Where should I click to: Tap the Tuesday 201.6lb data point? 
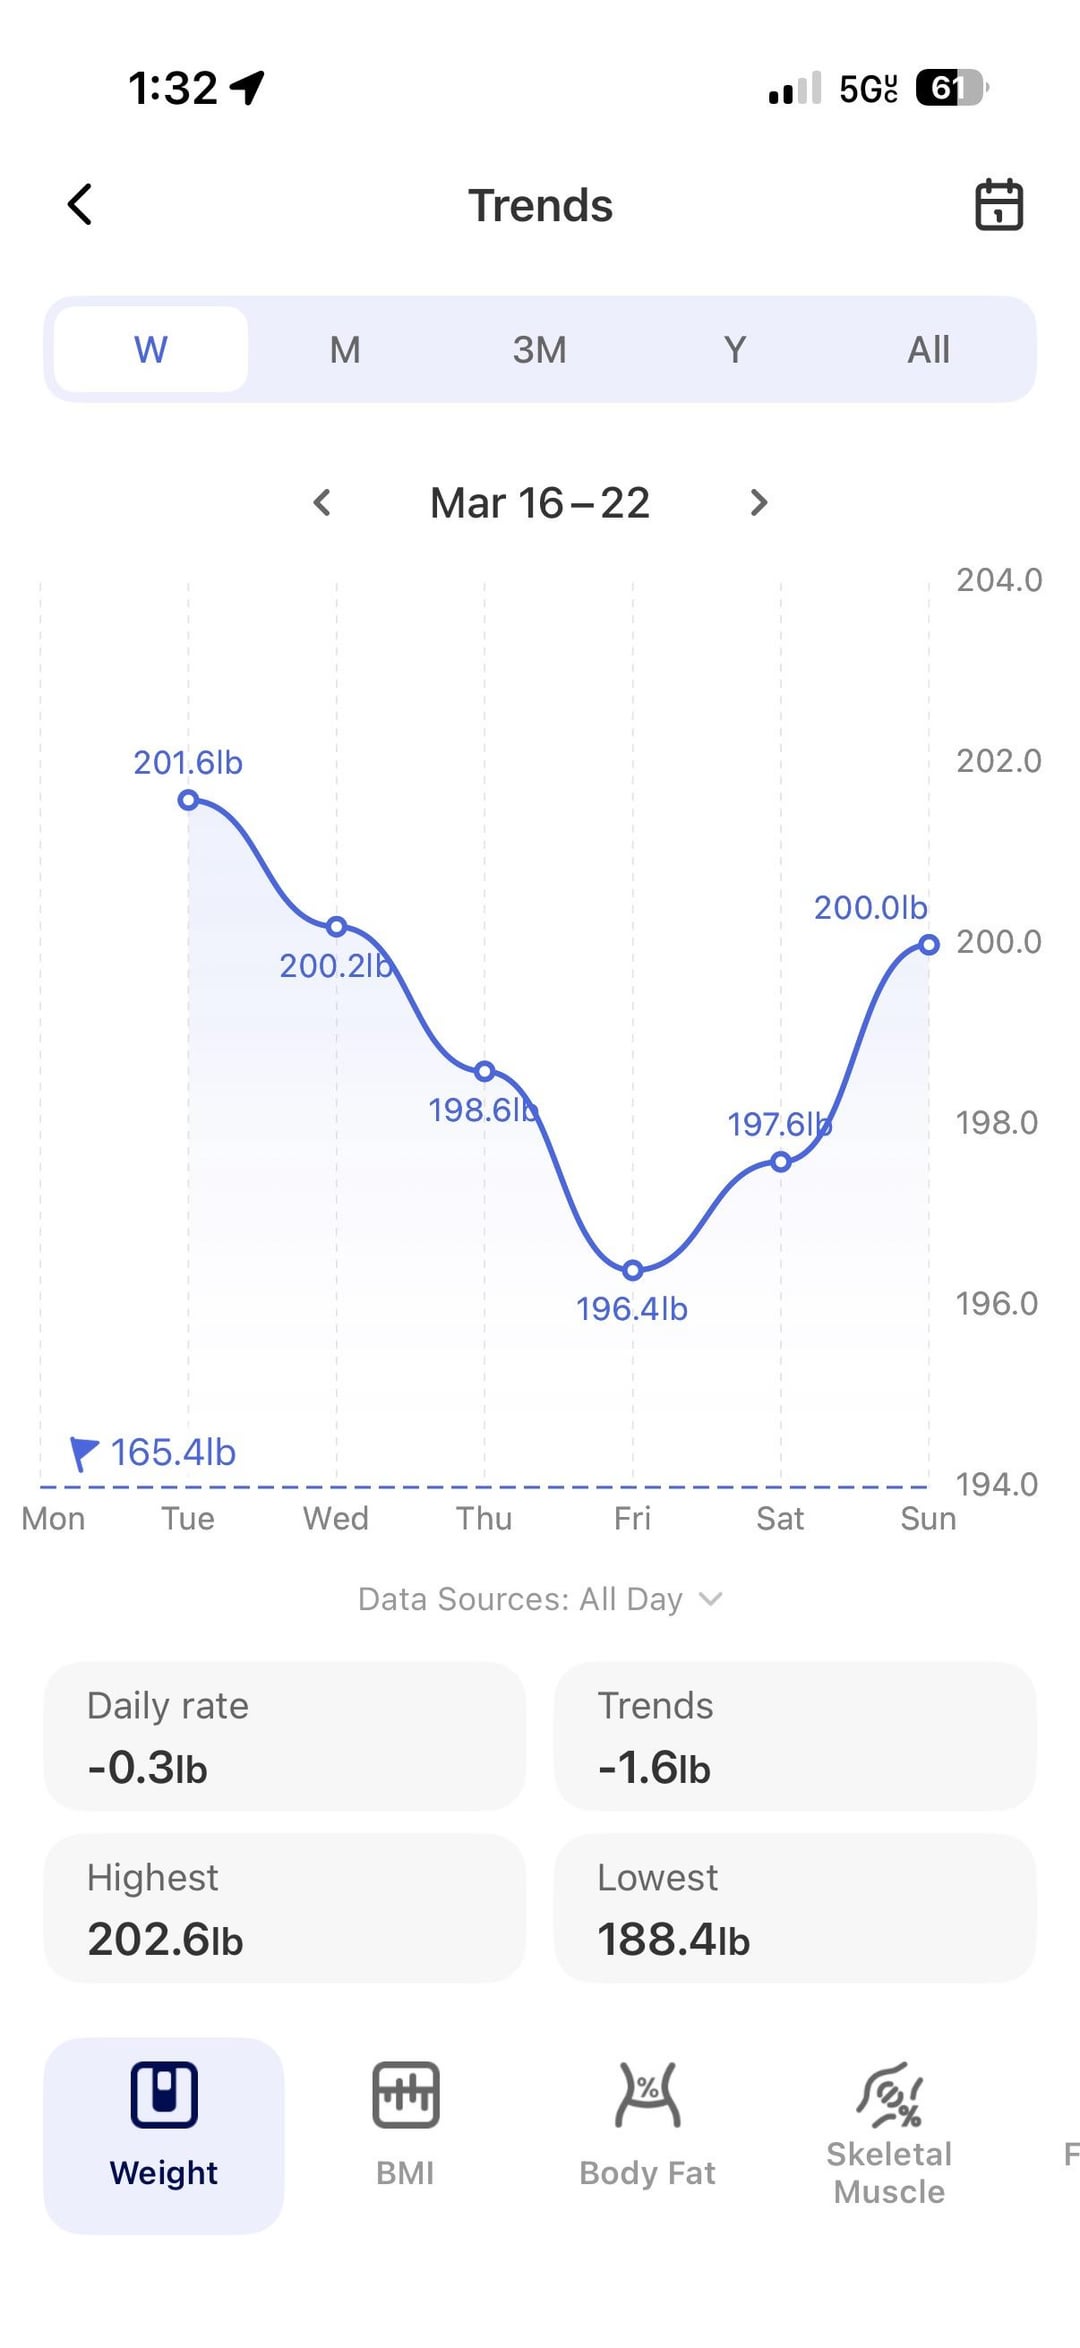pyautogui.click(x=188, y=800)
